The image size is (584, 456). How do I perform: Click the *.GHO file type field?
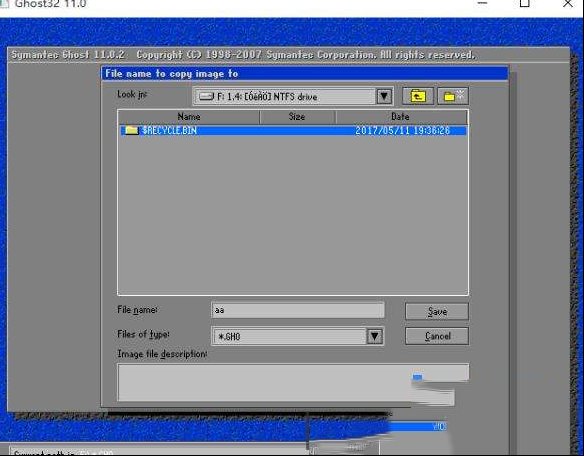point(289,336)
